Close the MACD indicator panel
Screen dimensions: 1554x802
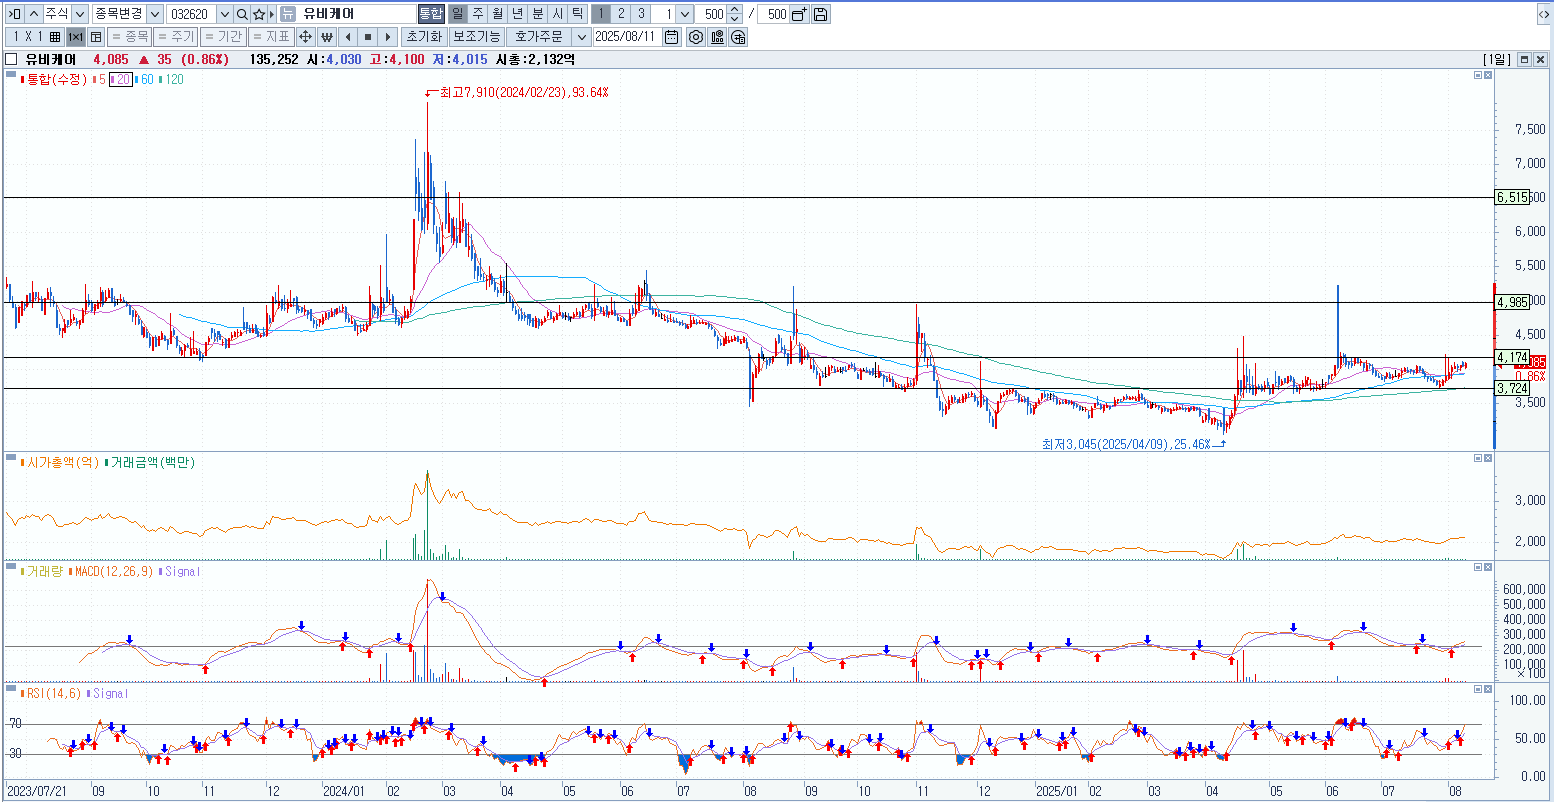pyautogui.click(x=1488, y=567)
